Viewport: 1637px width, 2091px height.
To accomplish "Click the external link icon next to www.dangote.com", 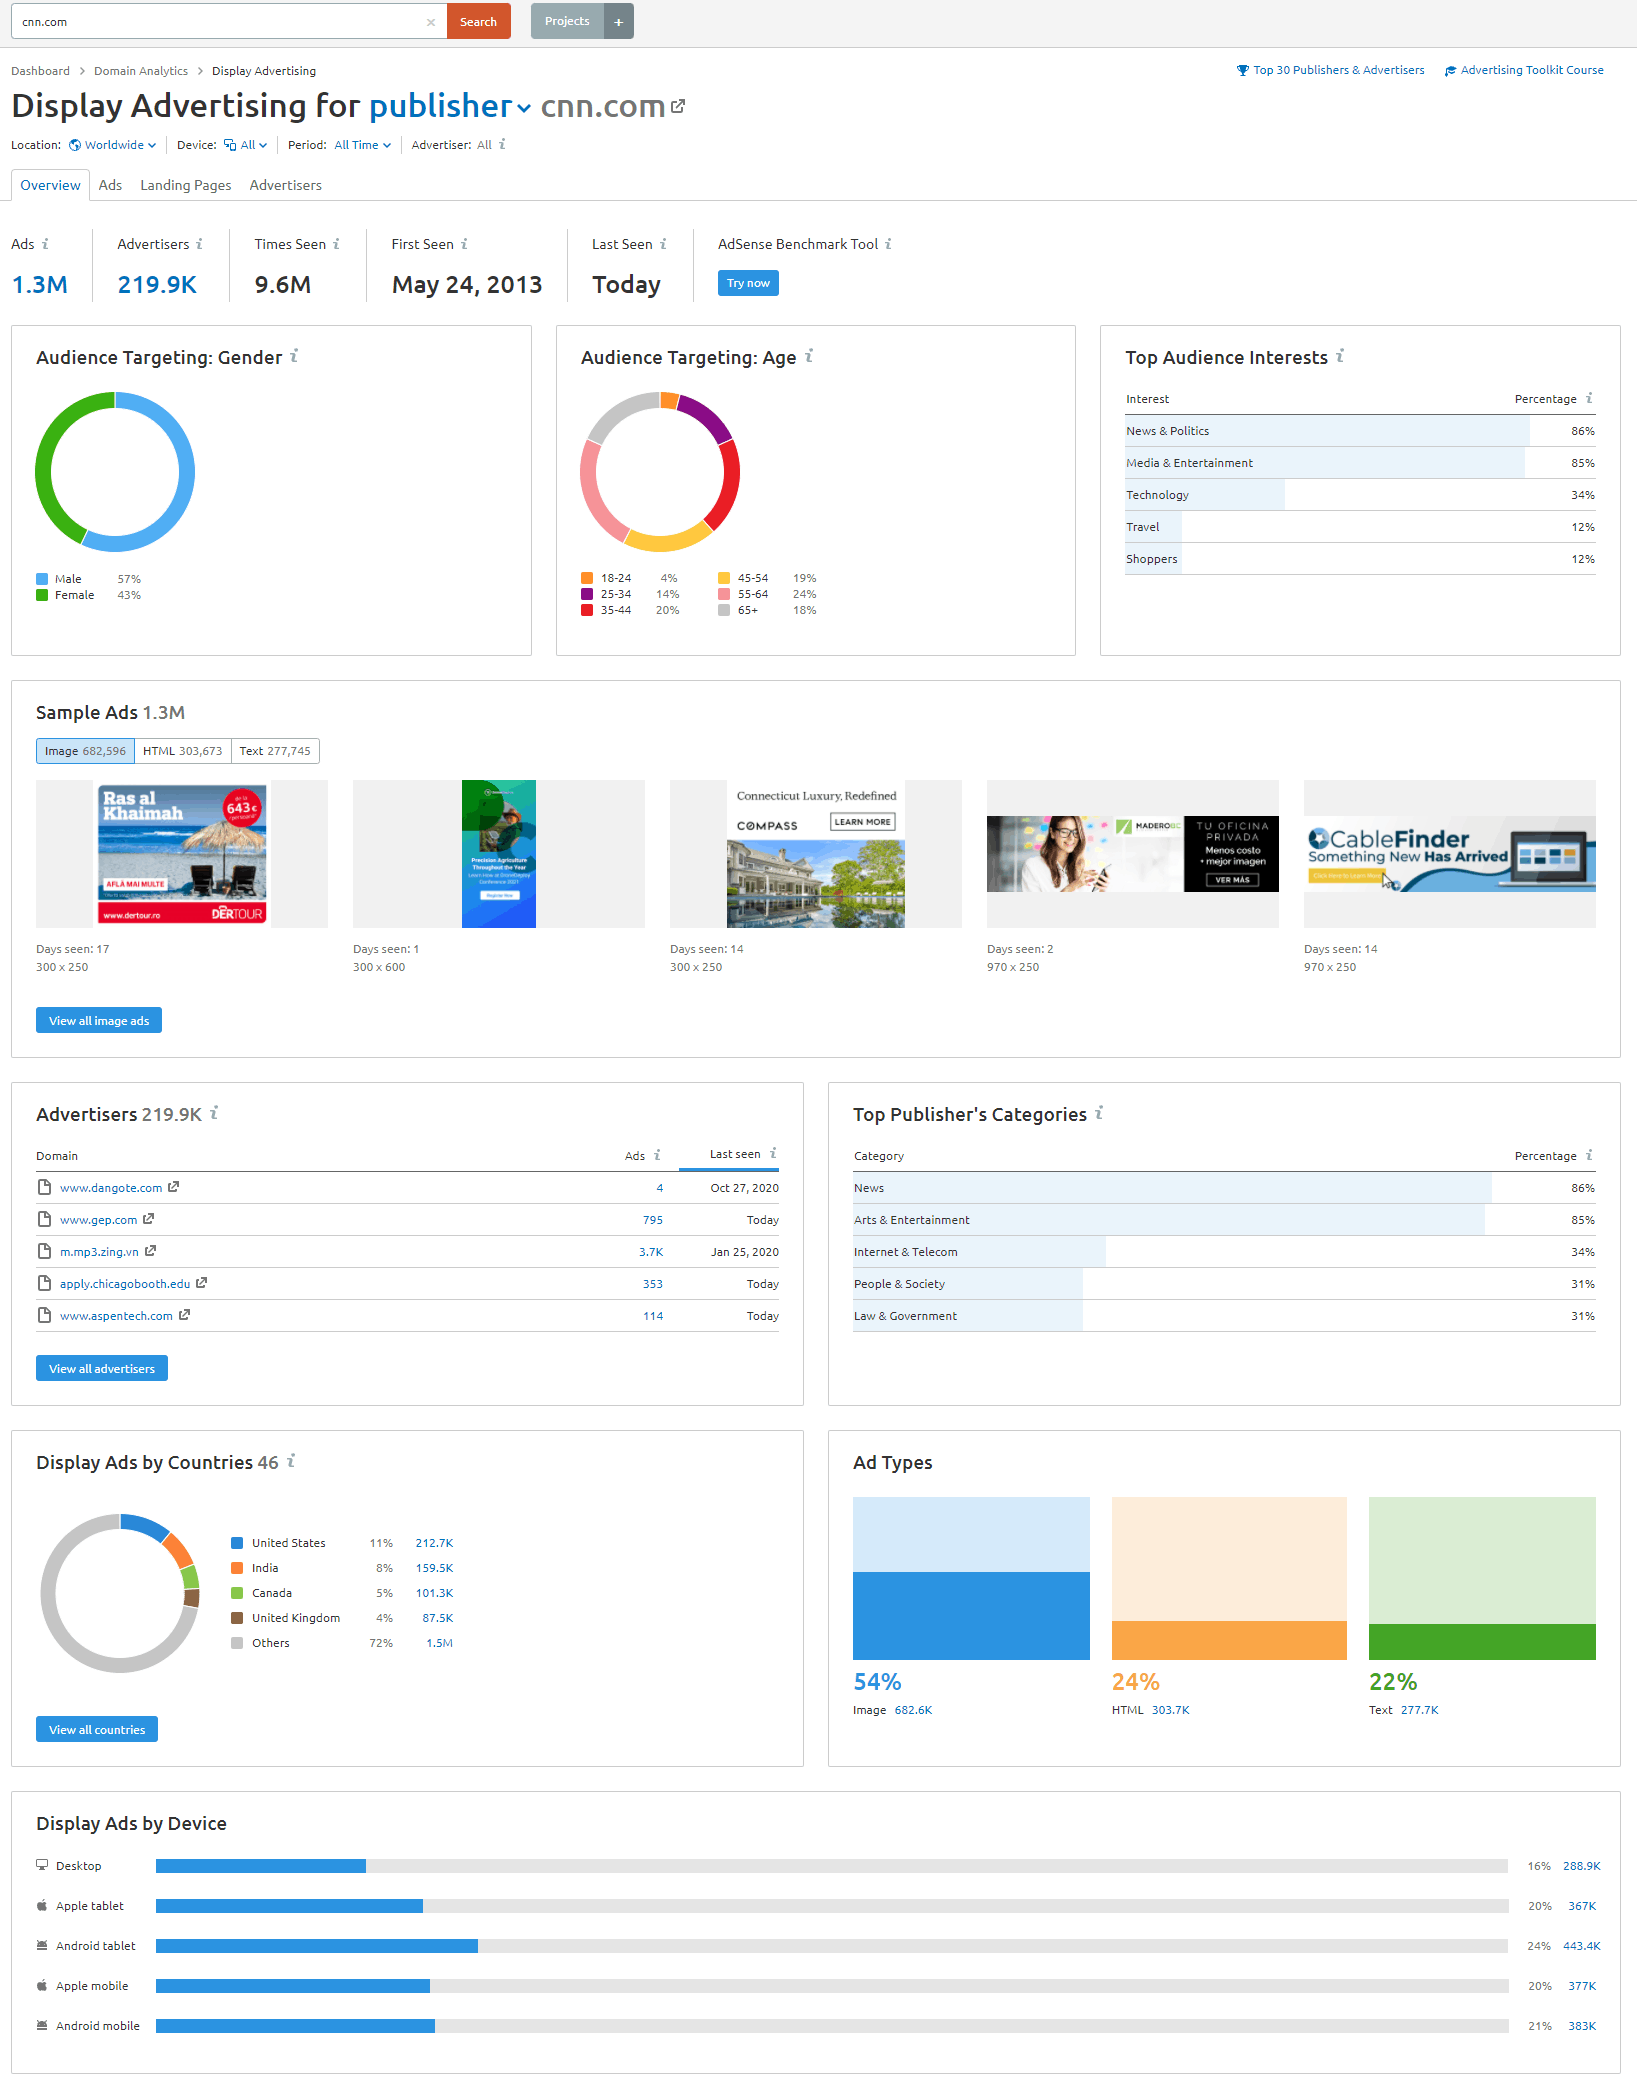I will pyautogui.click(x=174, y=1187).
